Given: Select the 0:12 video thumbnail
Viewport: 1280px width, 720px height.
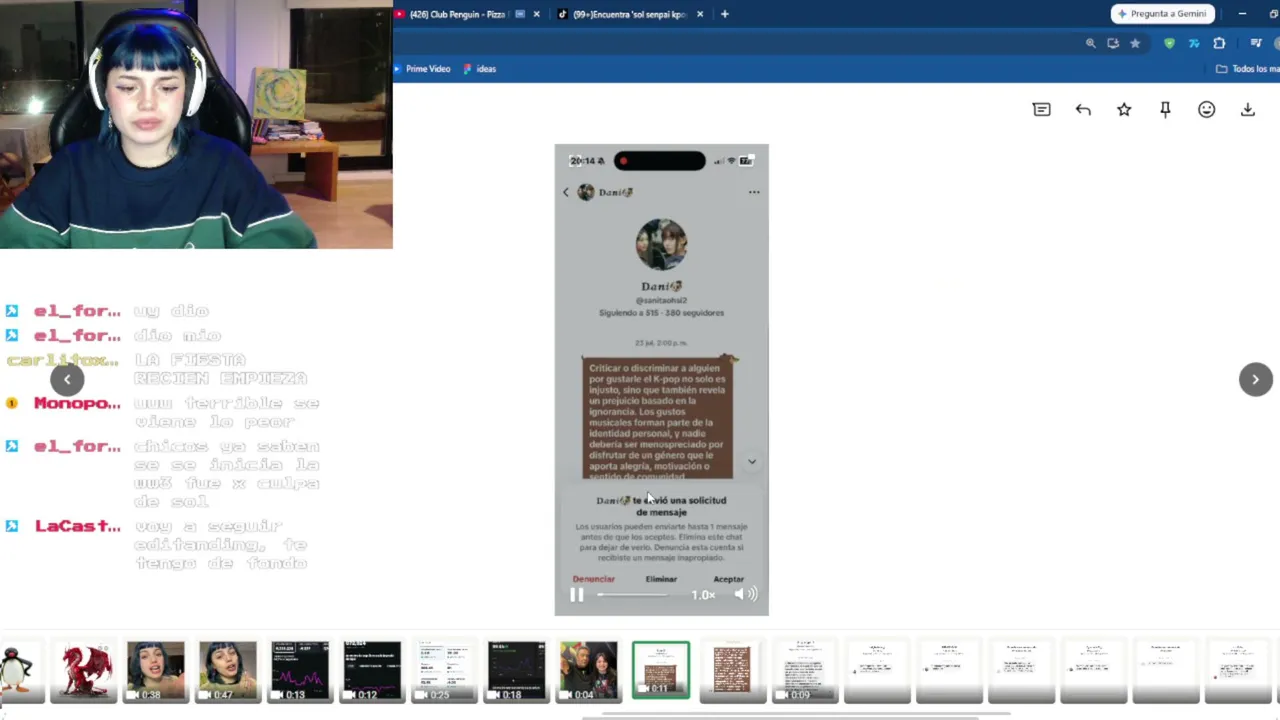Looking at the screenshot, I should (x=372, y=670).
